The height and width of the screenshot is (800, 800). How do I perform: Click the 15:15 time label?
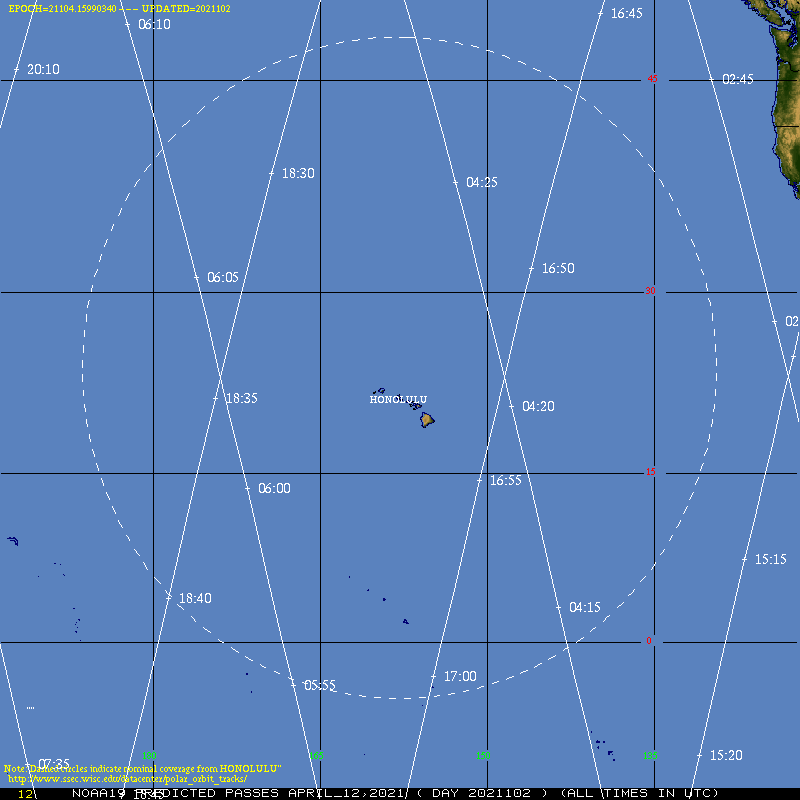click(x=770, y=560)
